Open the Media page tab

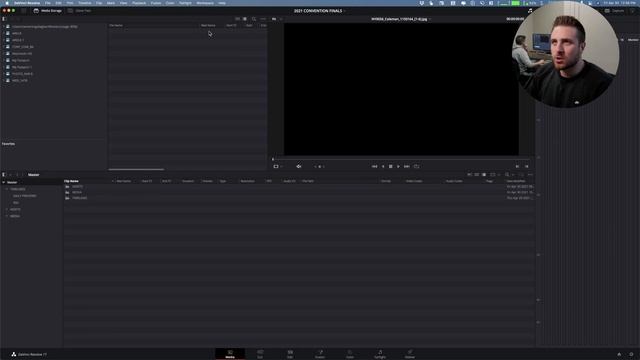[230, 354]
